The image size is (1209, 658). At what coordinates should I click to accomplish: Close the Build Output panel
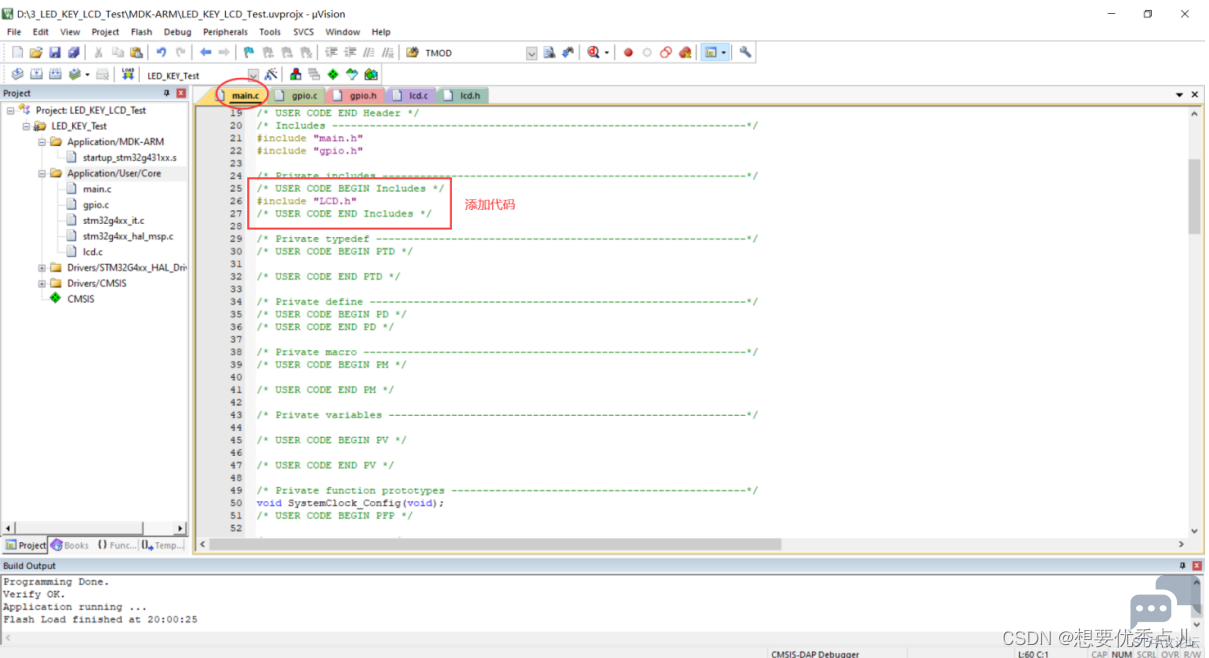[x=1197, y=566]
